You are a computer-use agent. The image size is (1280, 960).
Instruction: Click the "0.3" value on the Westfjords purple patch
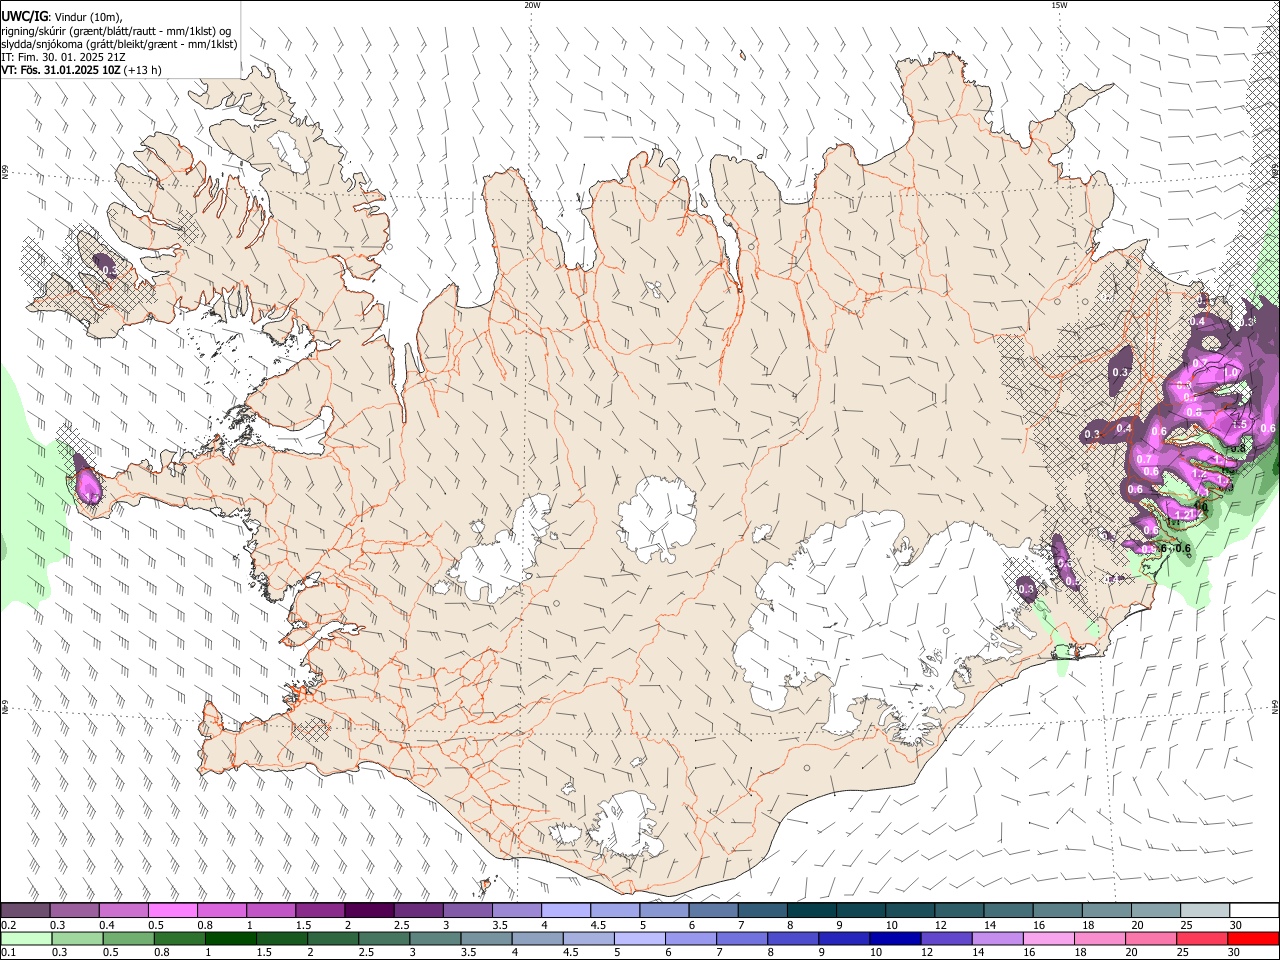tap(108, 270)
